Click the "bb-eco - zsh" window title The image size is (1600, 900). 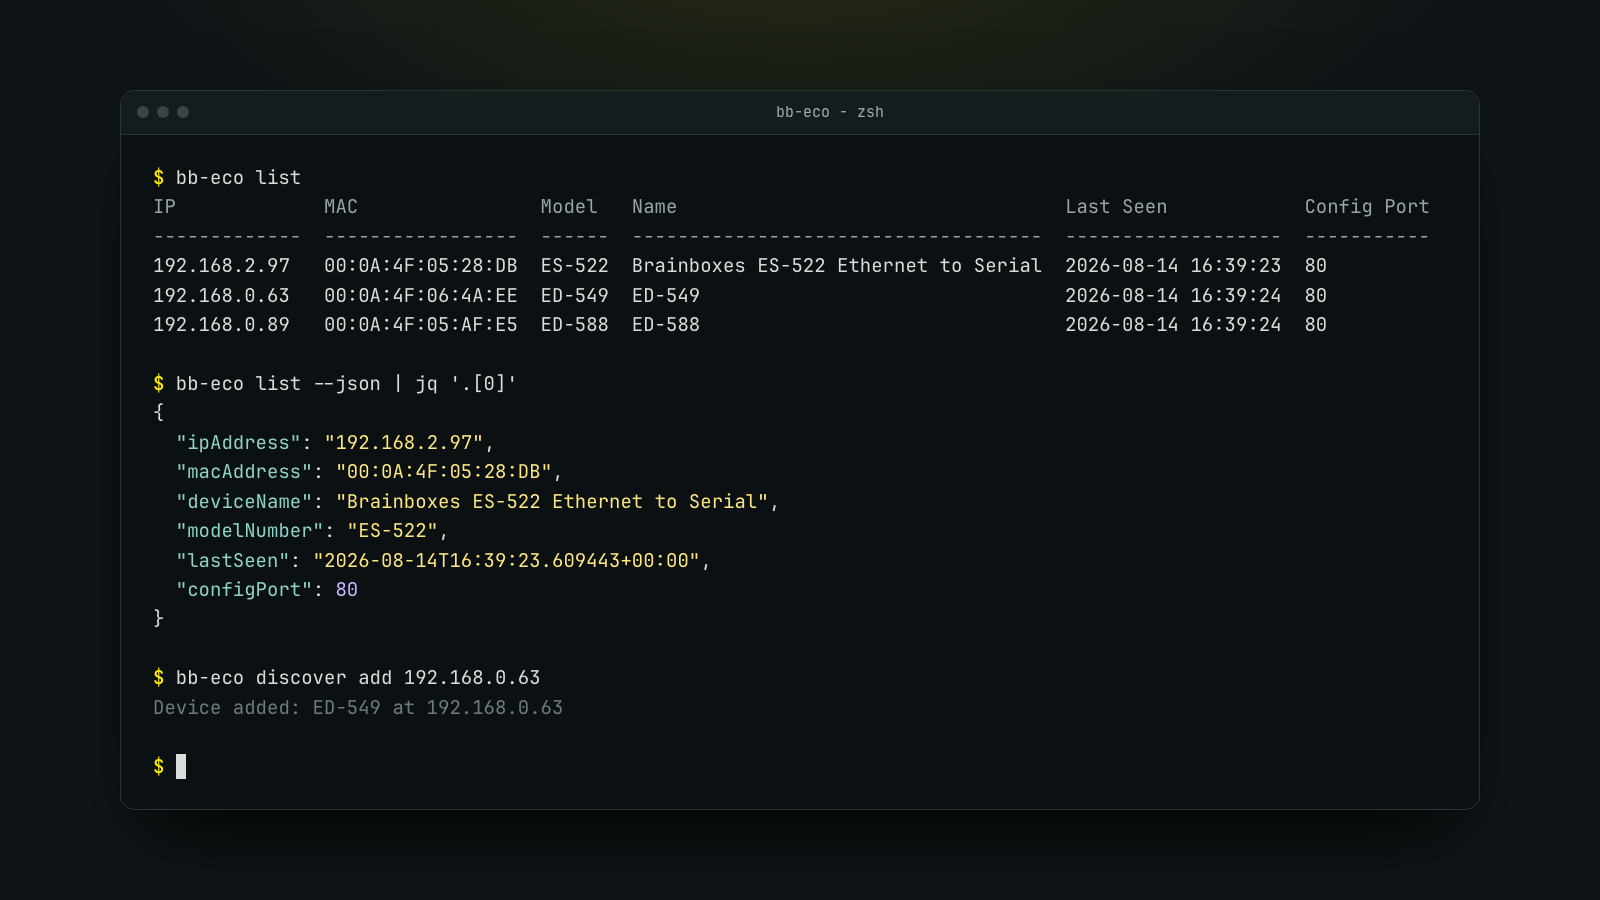click(x=830, y=112)
